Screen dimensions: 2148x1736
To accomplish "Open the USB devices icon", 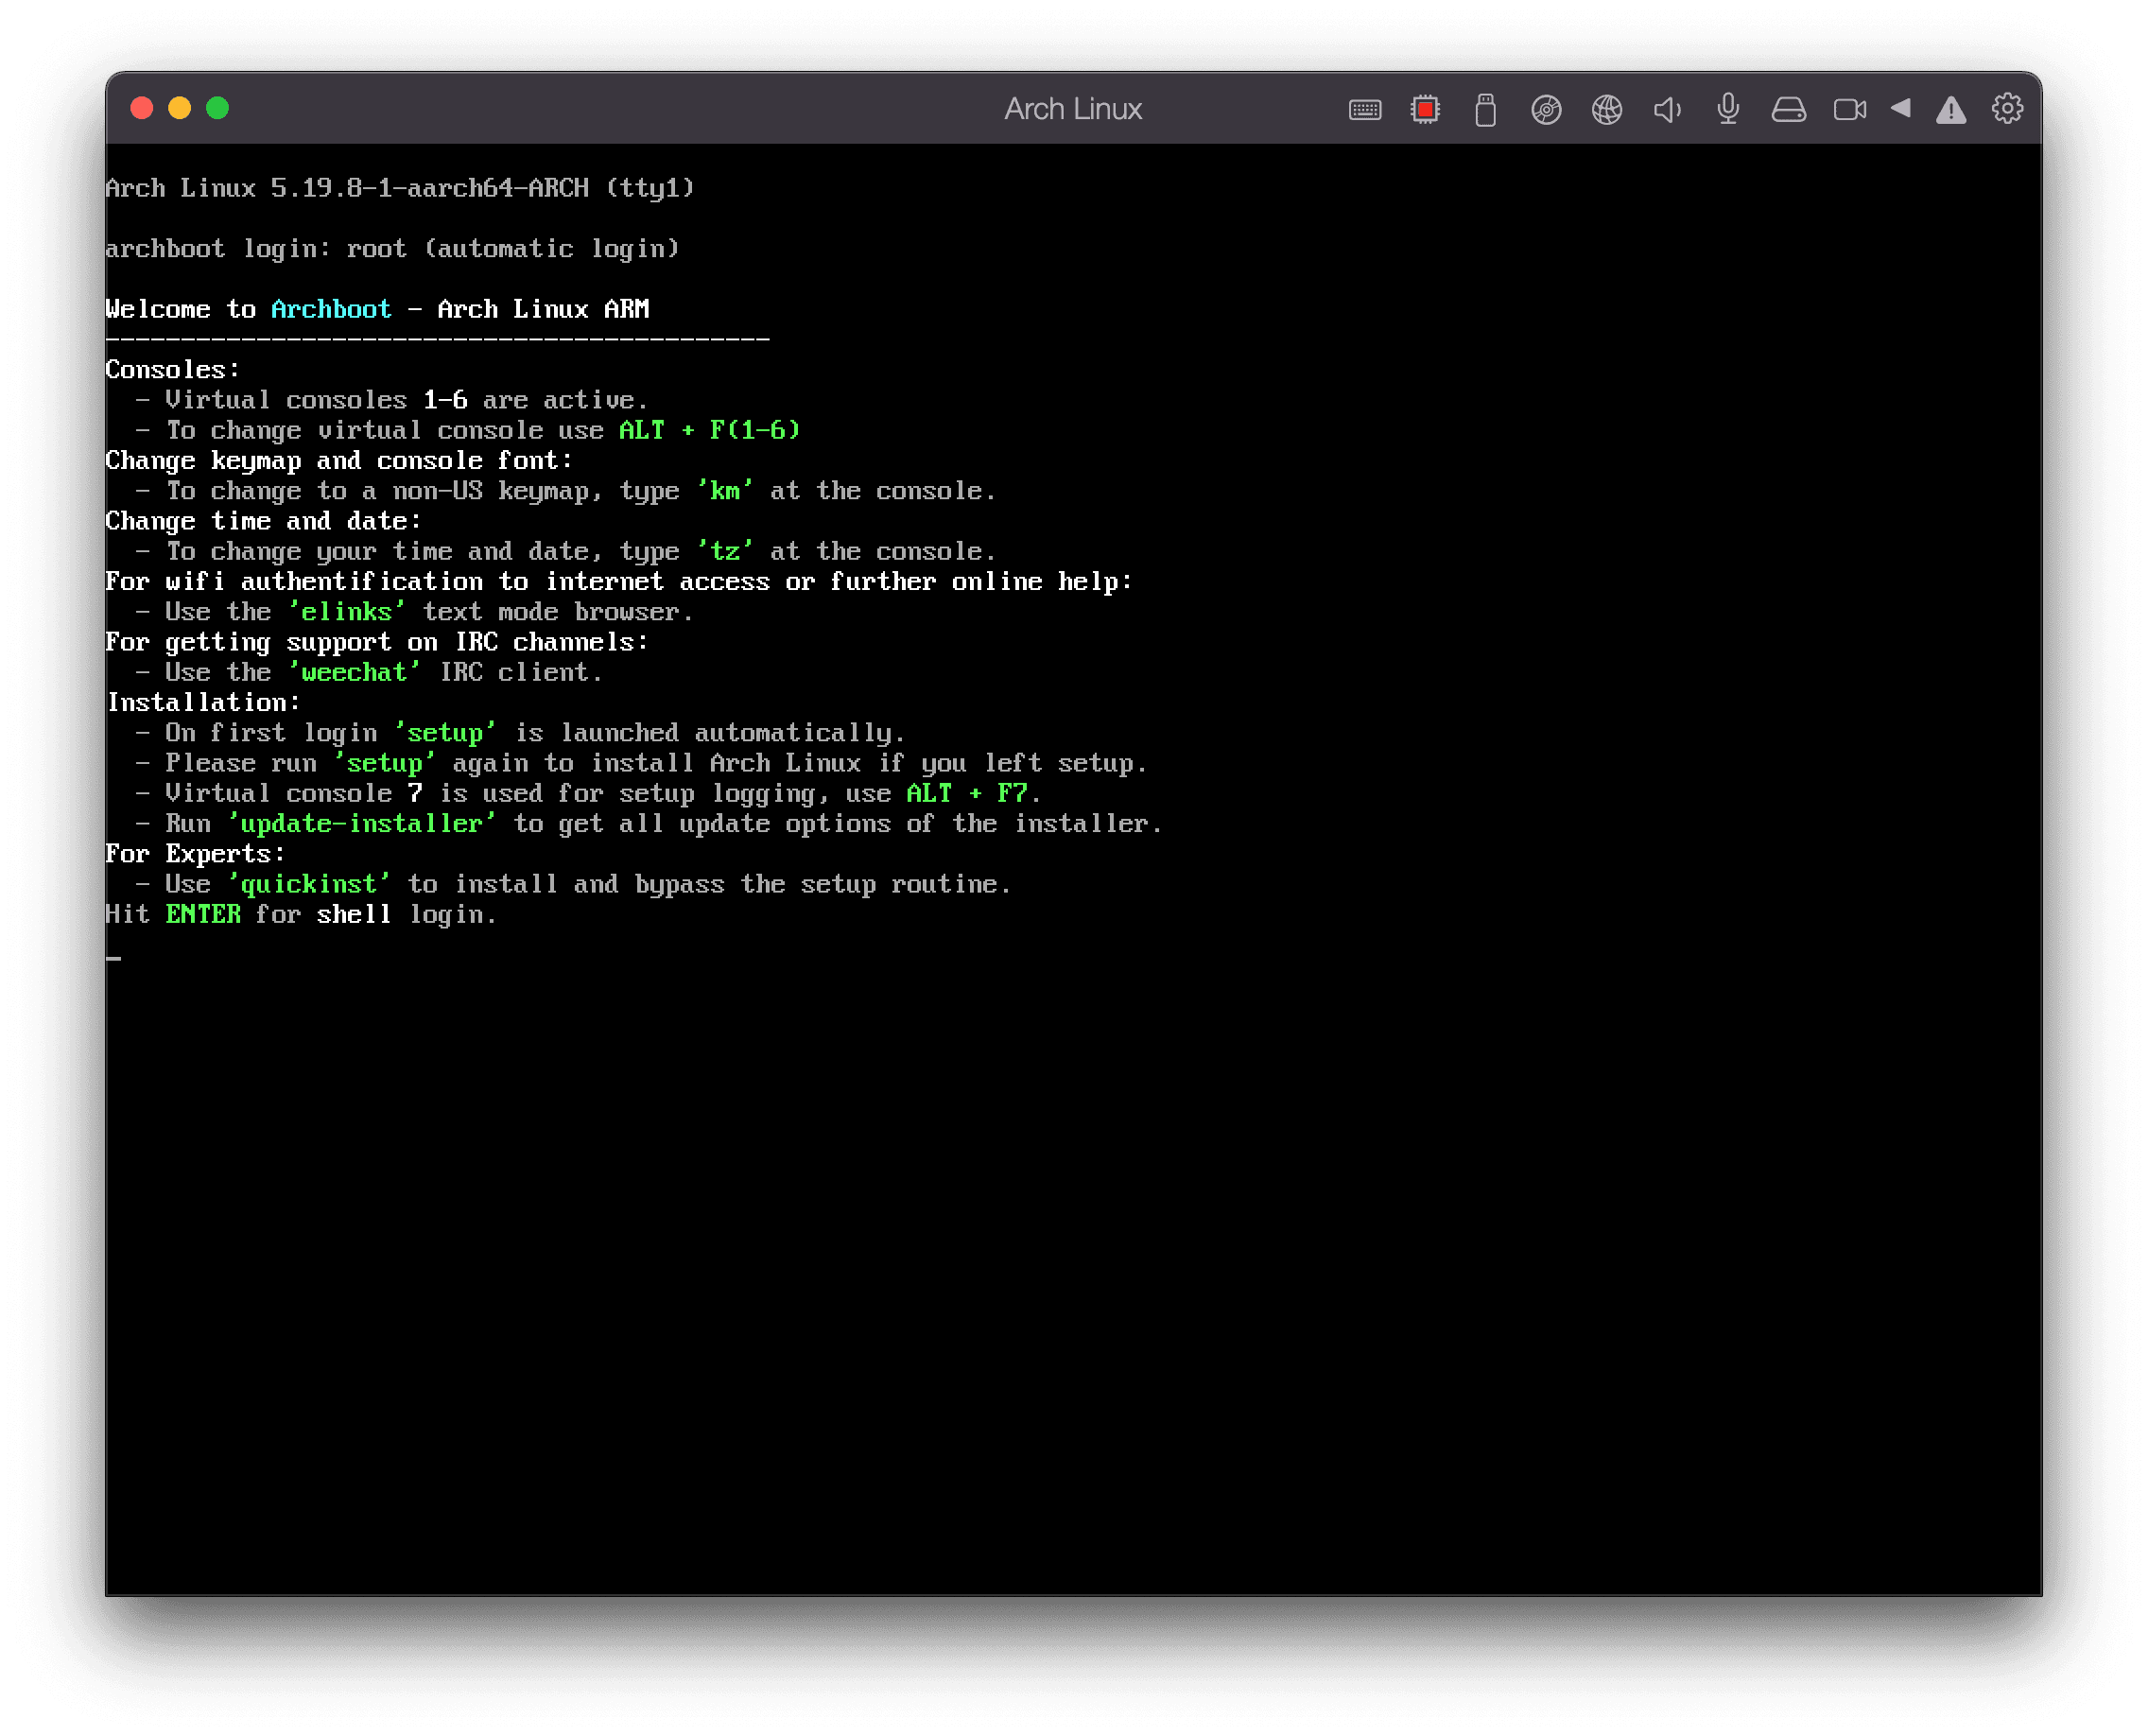I will pos(1485,109).
